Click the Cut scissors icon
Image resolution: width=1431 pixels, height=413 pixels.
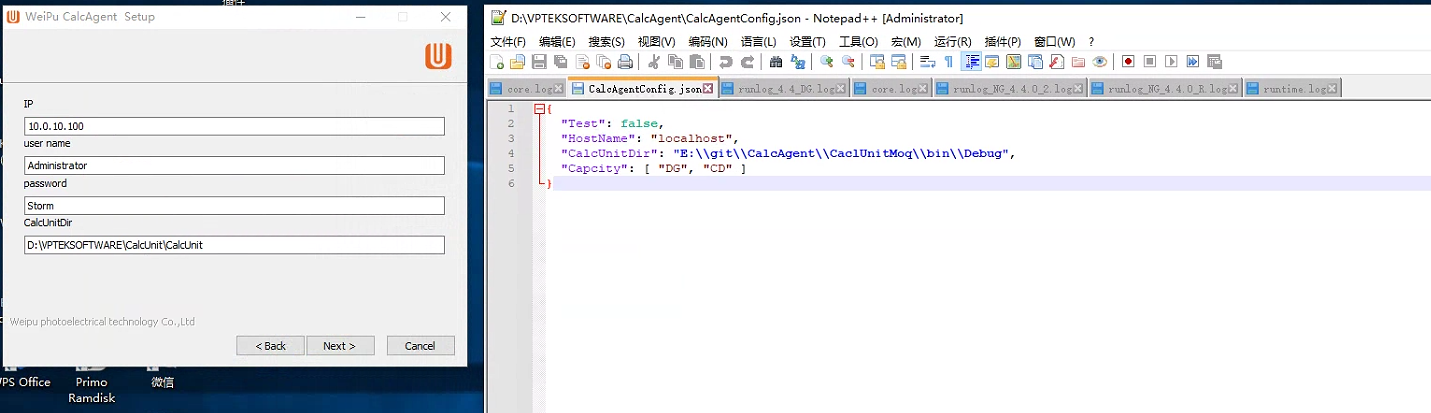pos(653,61)
